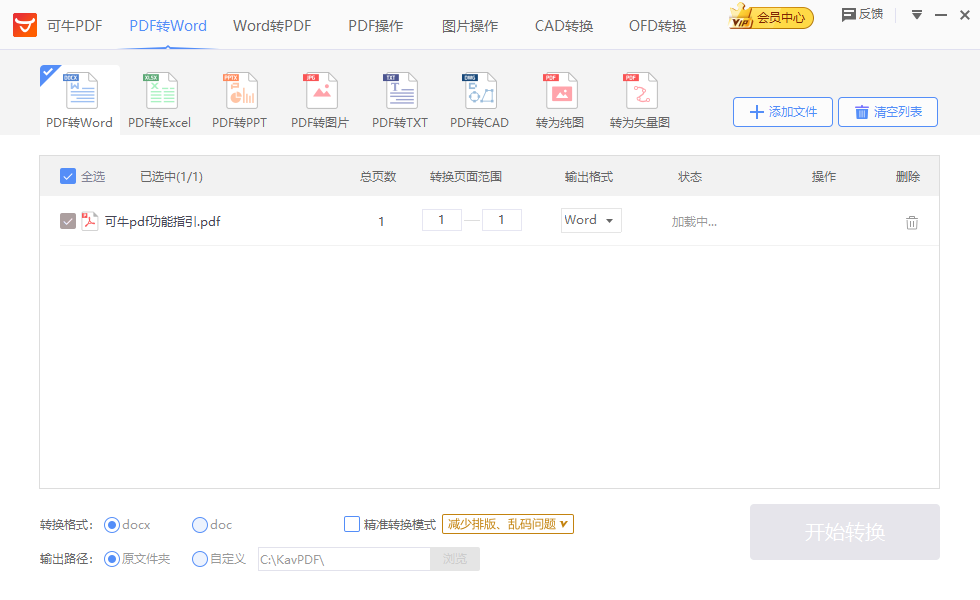
Task: Click the 添加文件 button
Action: 783,112
